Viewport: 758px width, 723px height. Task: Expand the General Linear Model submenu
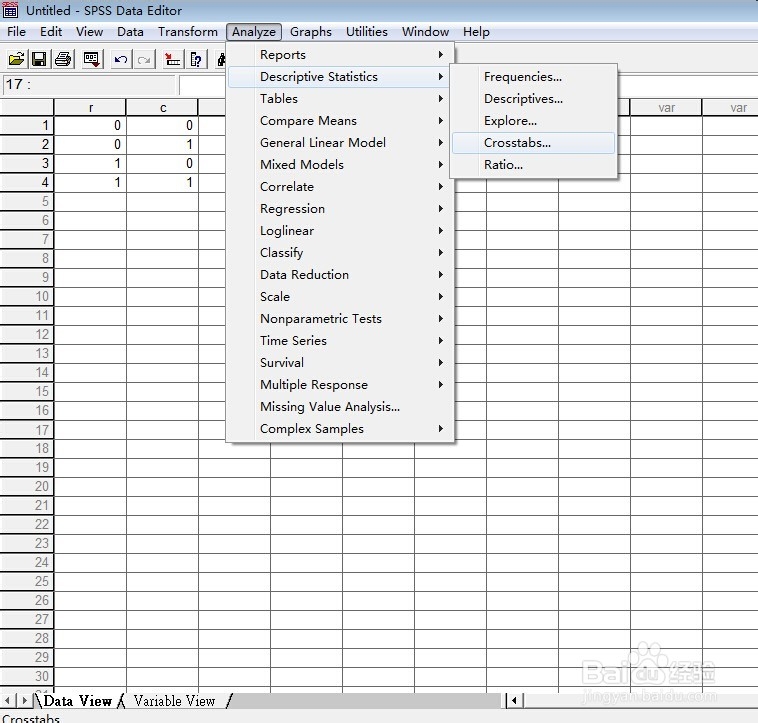click(x=340, y=143)
